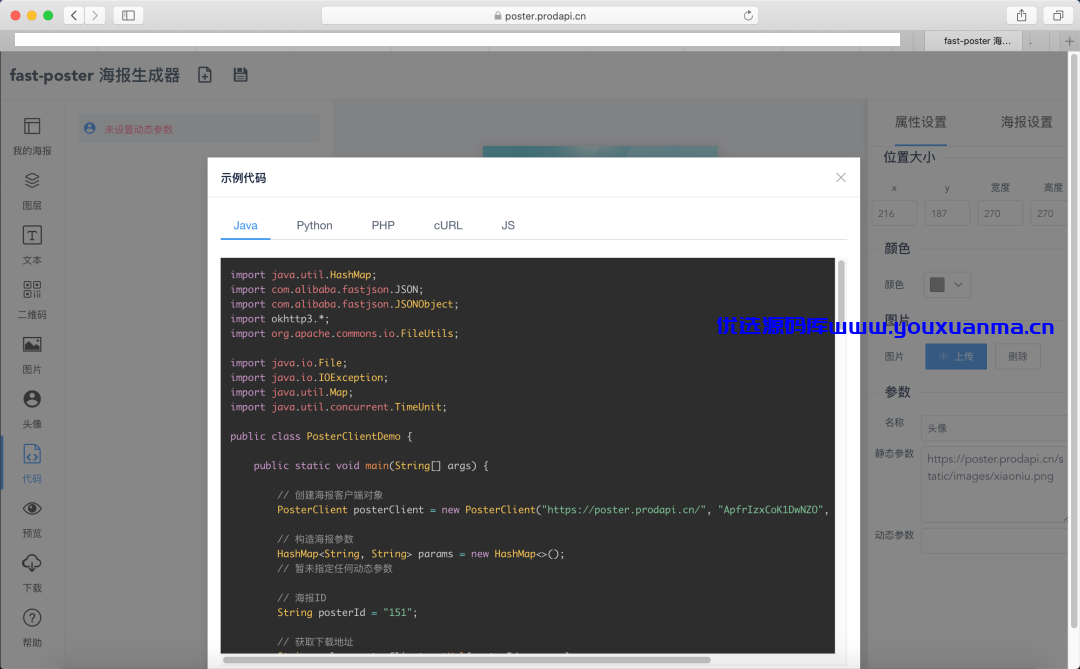Click the 名称 name input field

tap(995, 428)
